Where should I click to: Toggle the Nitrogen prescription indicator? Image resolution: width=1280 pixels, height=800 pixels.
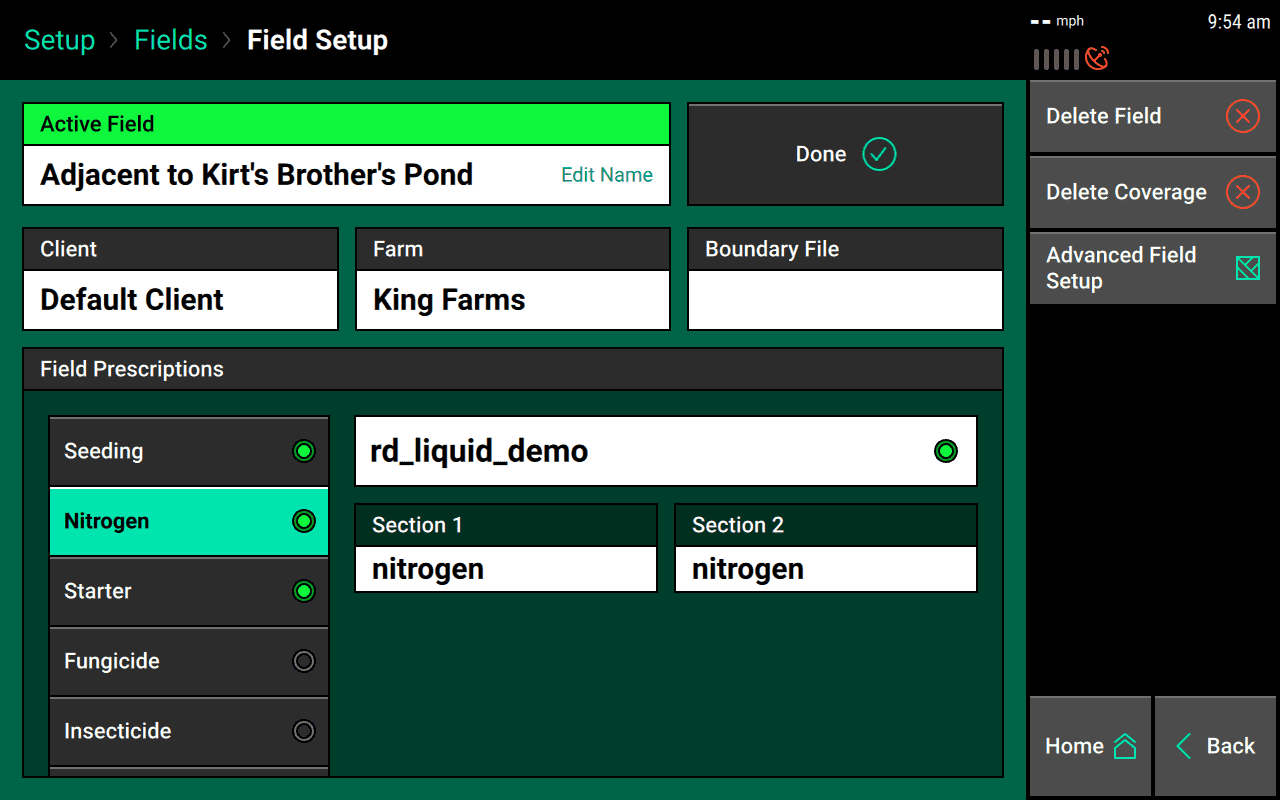coord(304,521)
